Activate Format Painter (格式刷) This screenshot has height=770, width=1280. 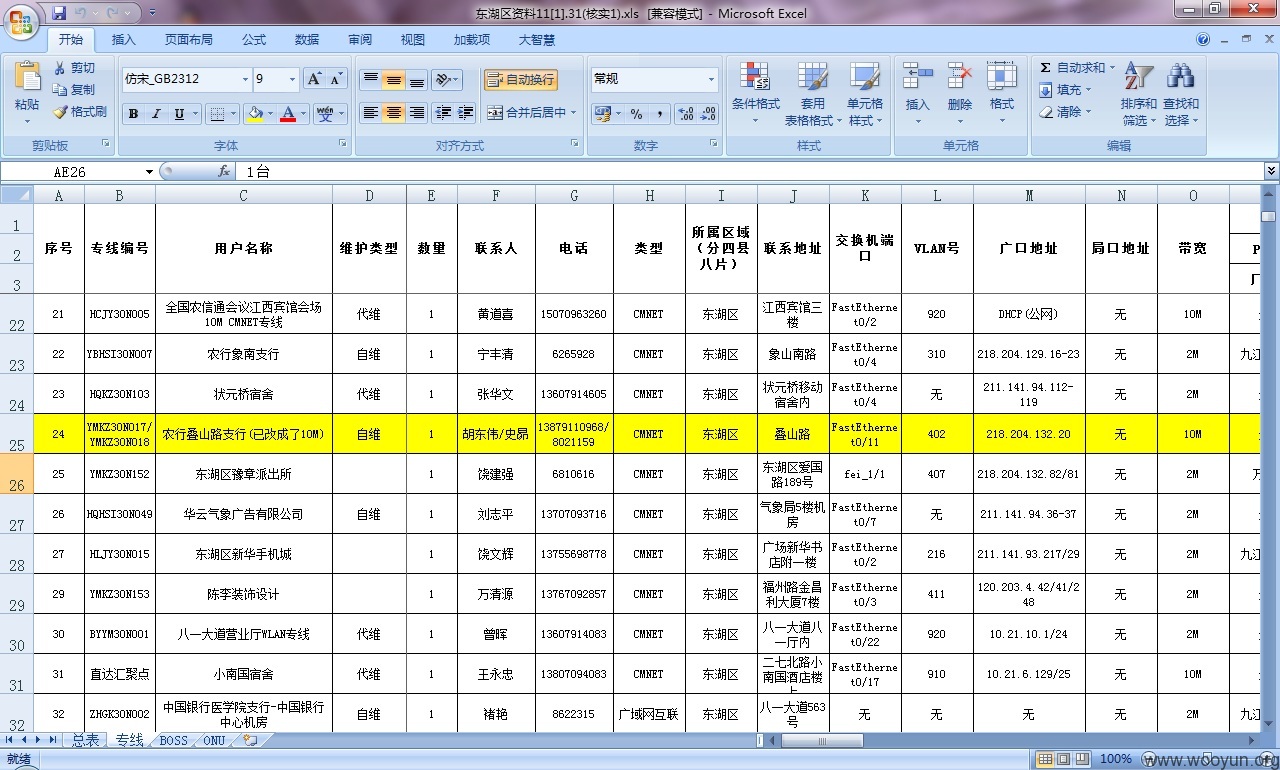(80, 112)
